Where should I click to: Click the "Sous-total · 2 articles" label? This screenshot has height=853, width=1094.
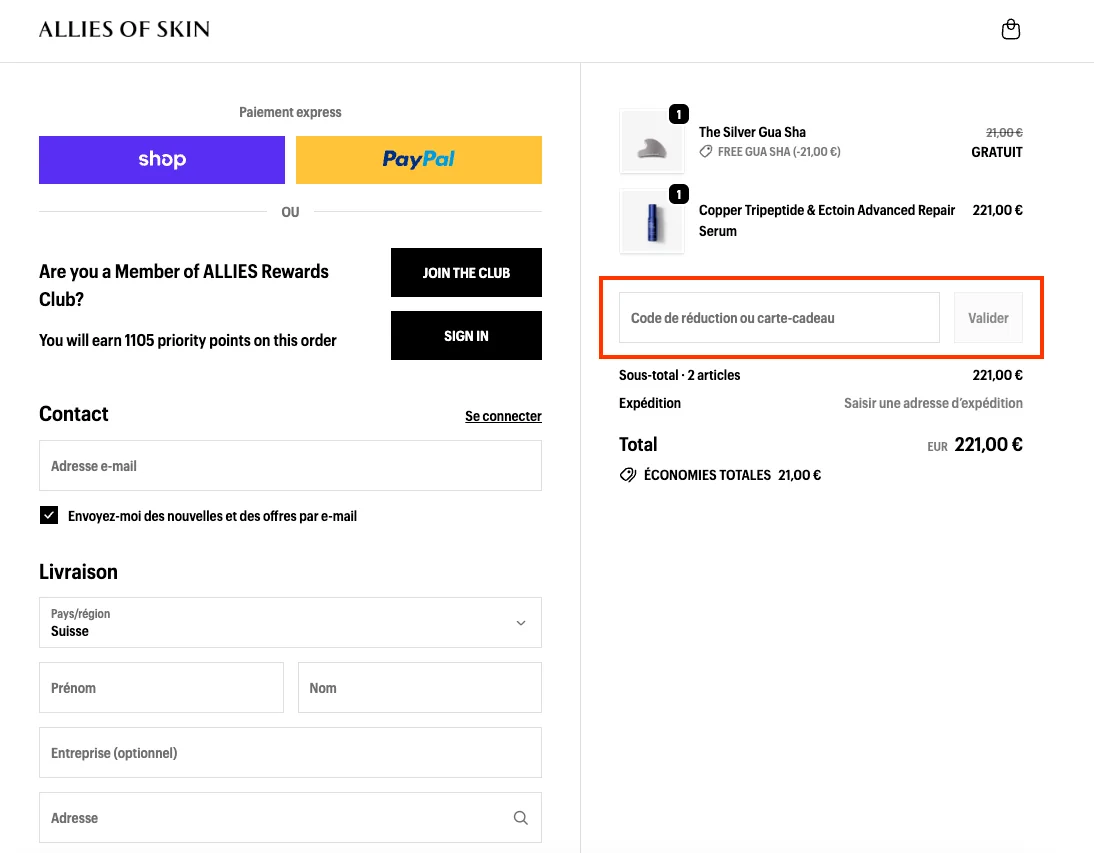point(680,375)
